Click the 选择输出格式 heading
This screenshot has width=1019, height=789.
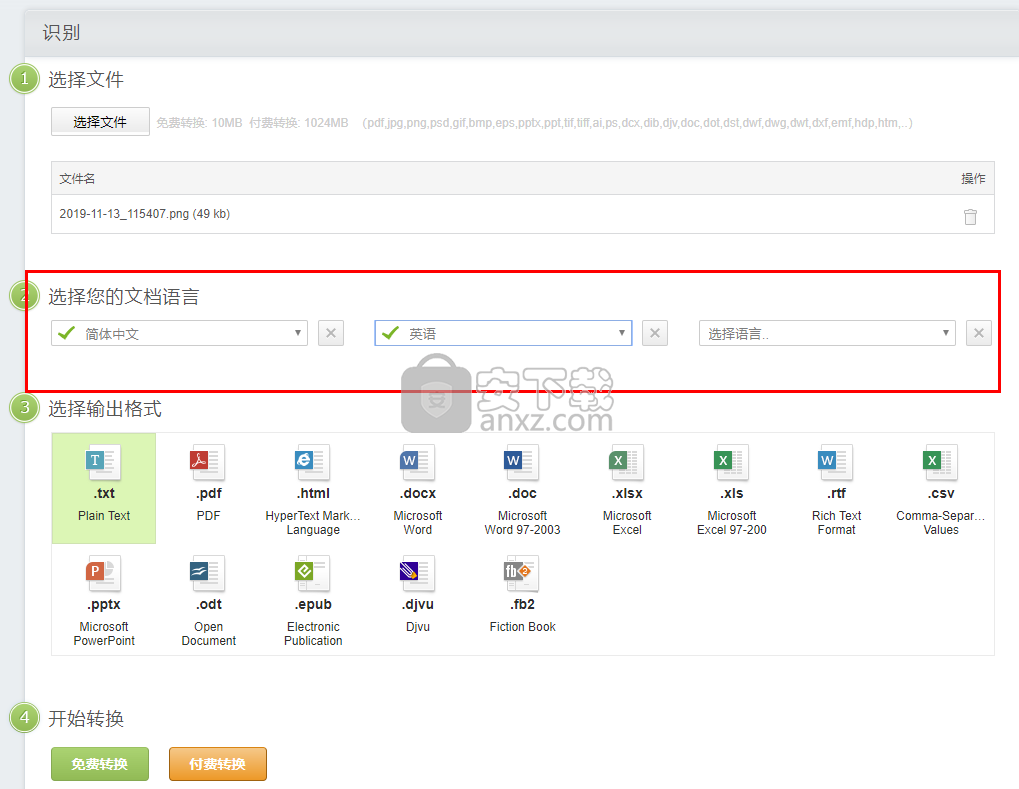pyautogui.click(x=105, y=409)
